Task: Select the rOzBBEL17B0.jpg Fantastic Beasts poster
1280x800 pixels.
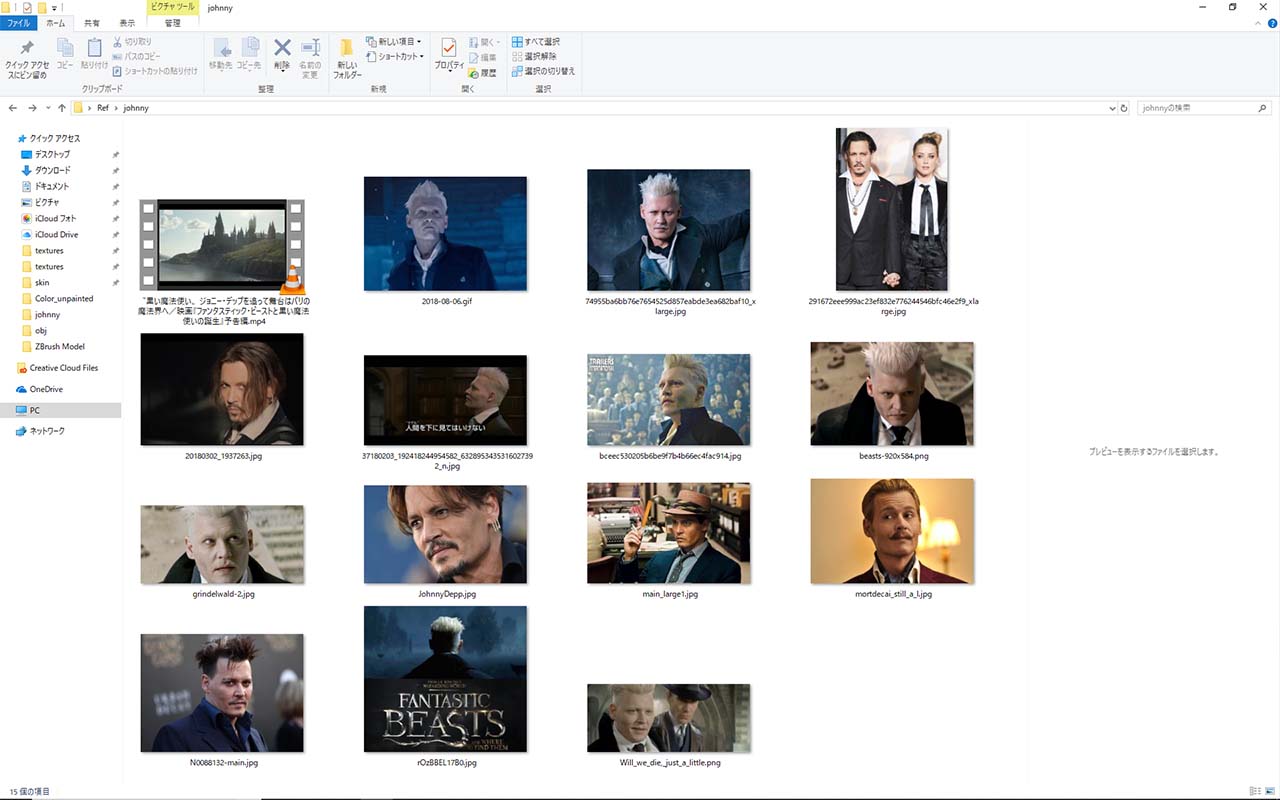Action: [x=445, y=678]
